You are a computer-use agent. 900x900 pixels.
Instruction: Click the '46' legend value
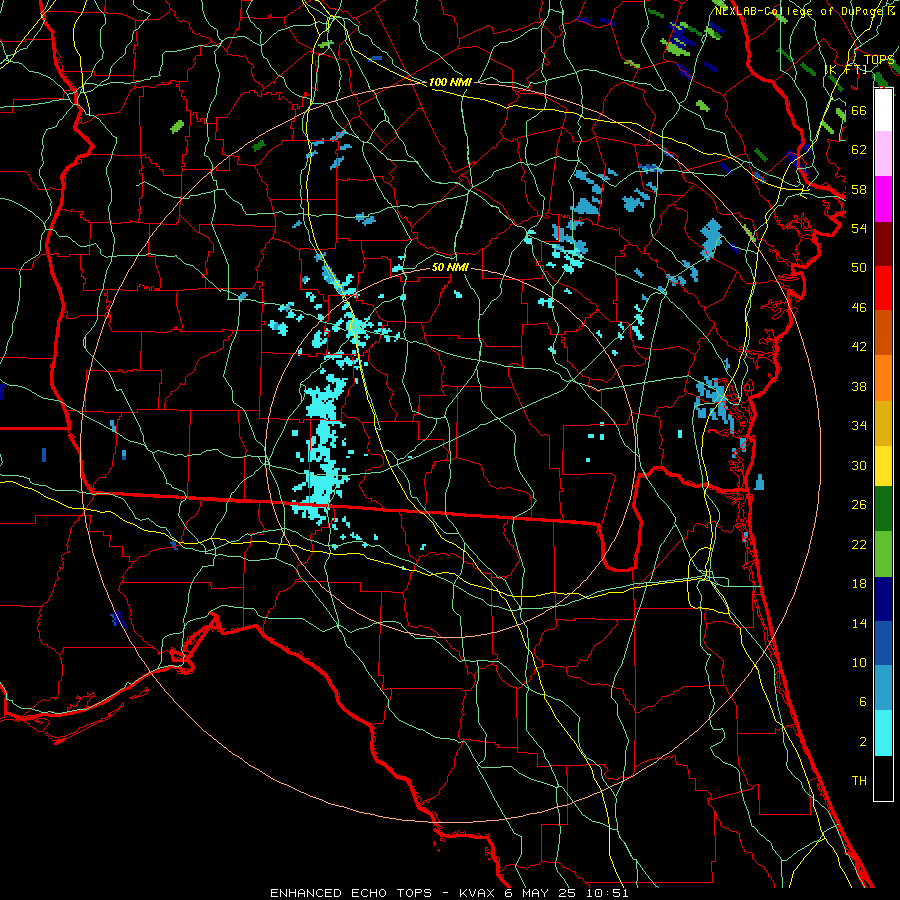click(859, 308)
